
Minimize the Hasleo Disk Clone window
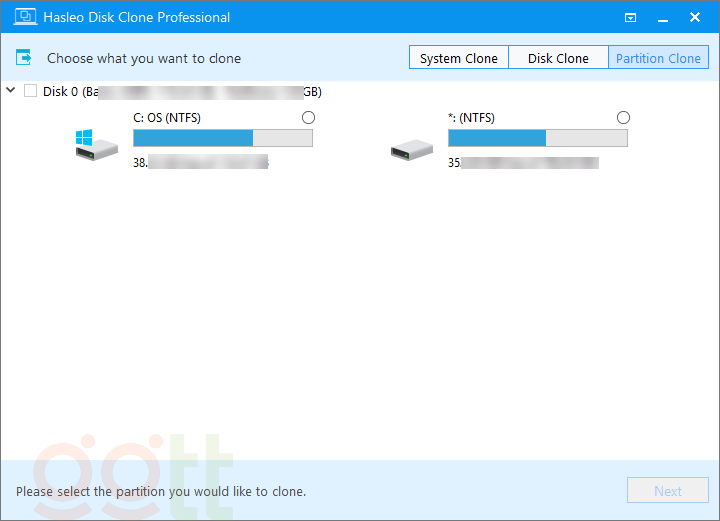click(662, 17)
